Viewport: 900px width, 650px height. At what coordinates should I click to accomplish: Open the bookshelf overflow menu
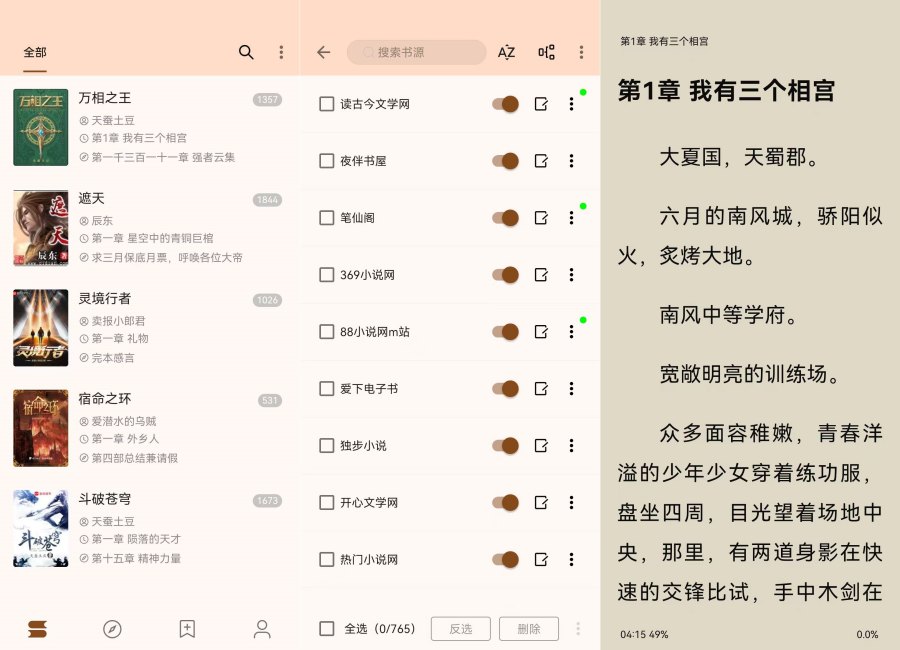click(281, 52)
